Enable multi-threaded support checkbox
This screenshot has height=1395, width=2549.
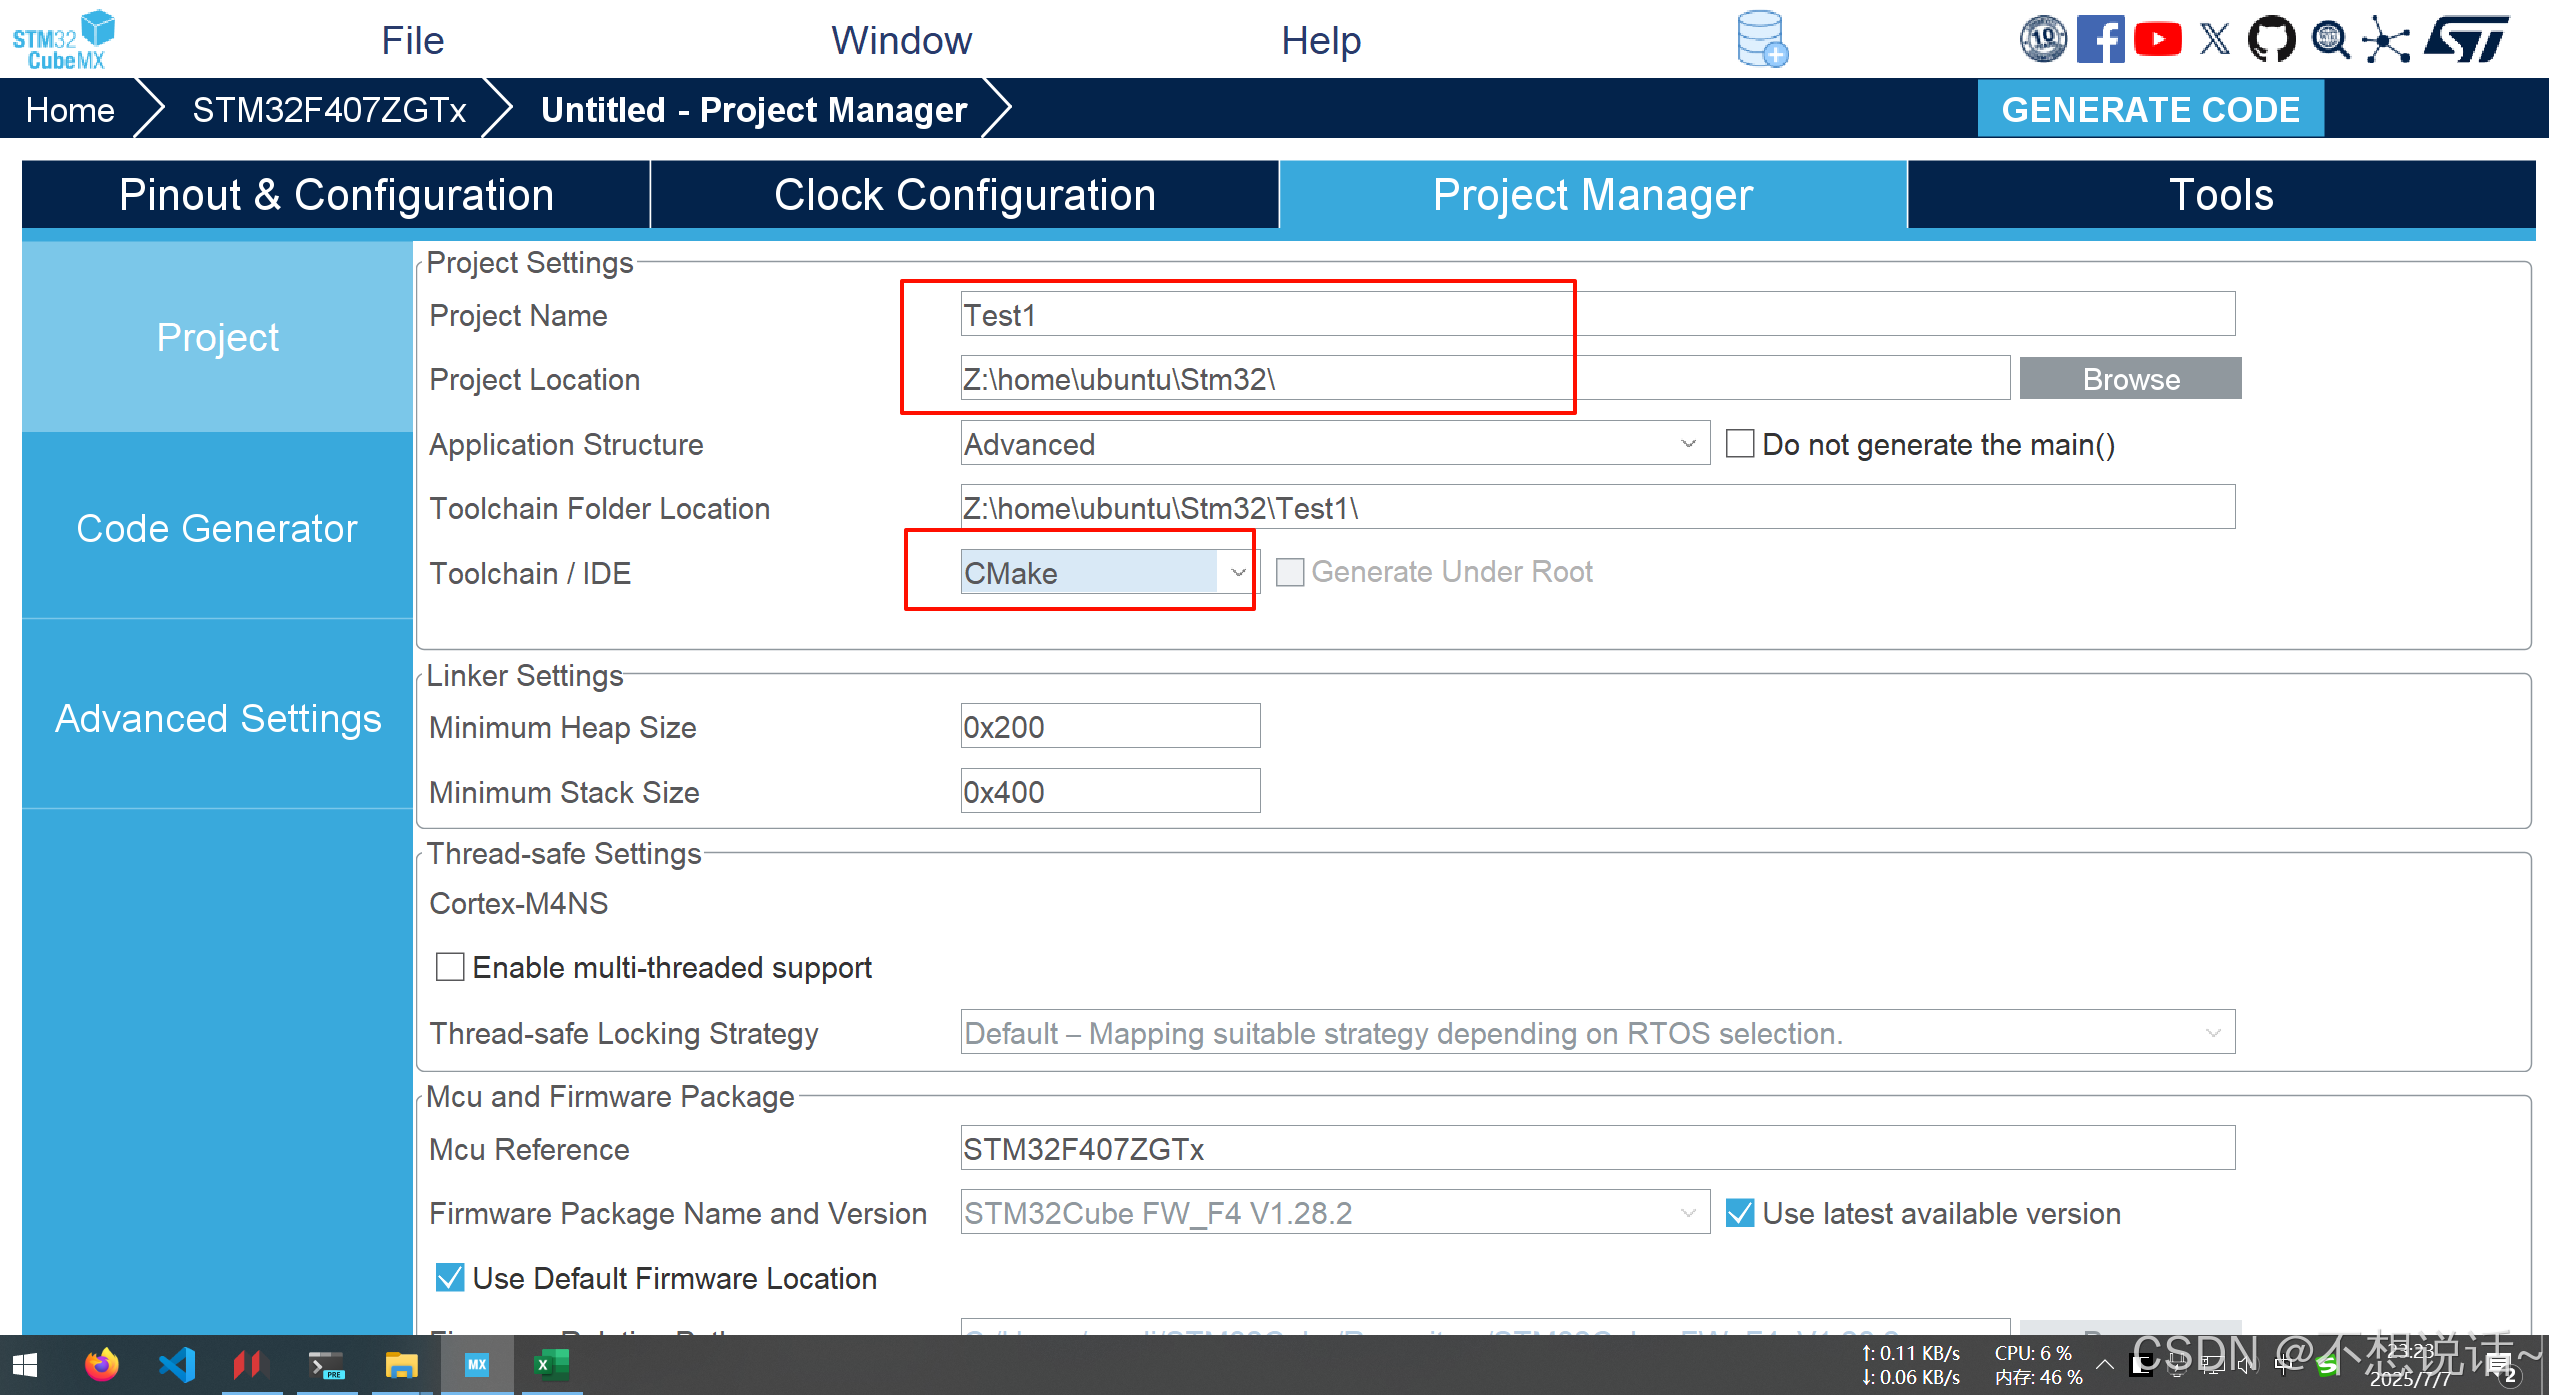(x=450, y=967)
